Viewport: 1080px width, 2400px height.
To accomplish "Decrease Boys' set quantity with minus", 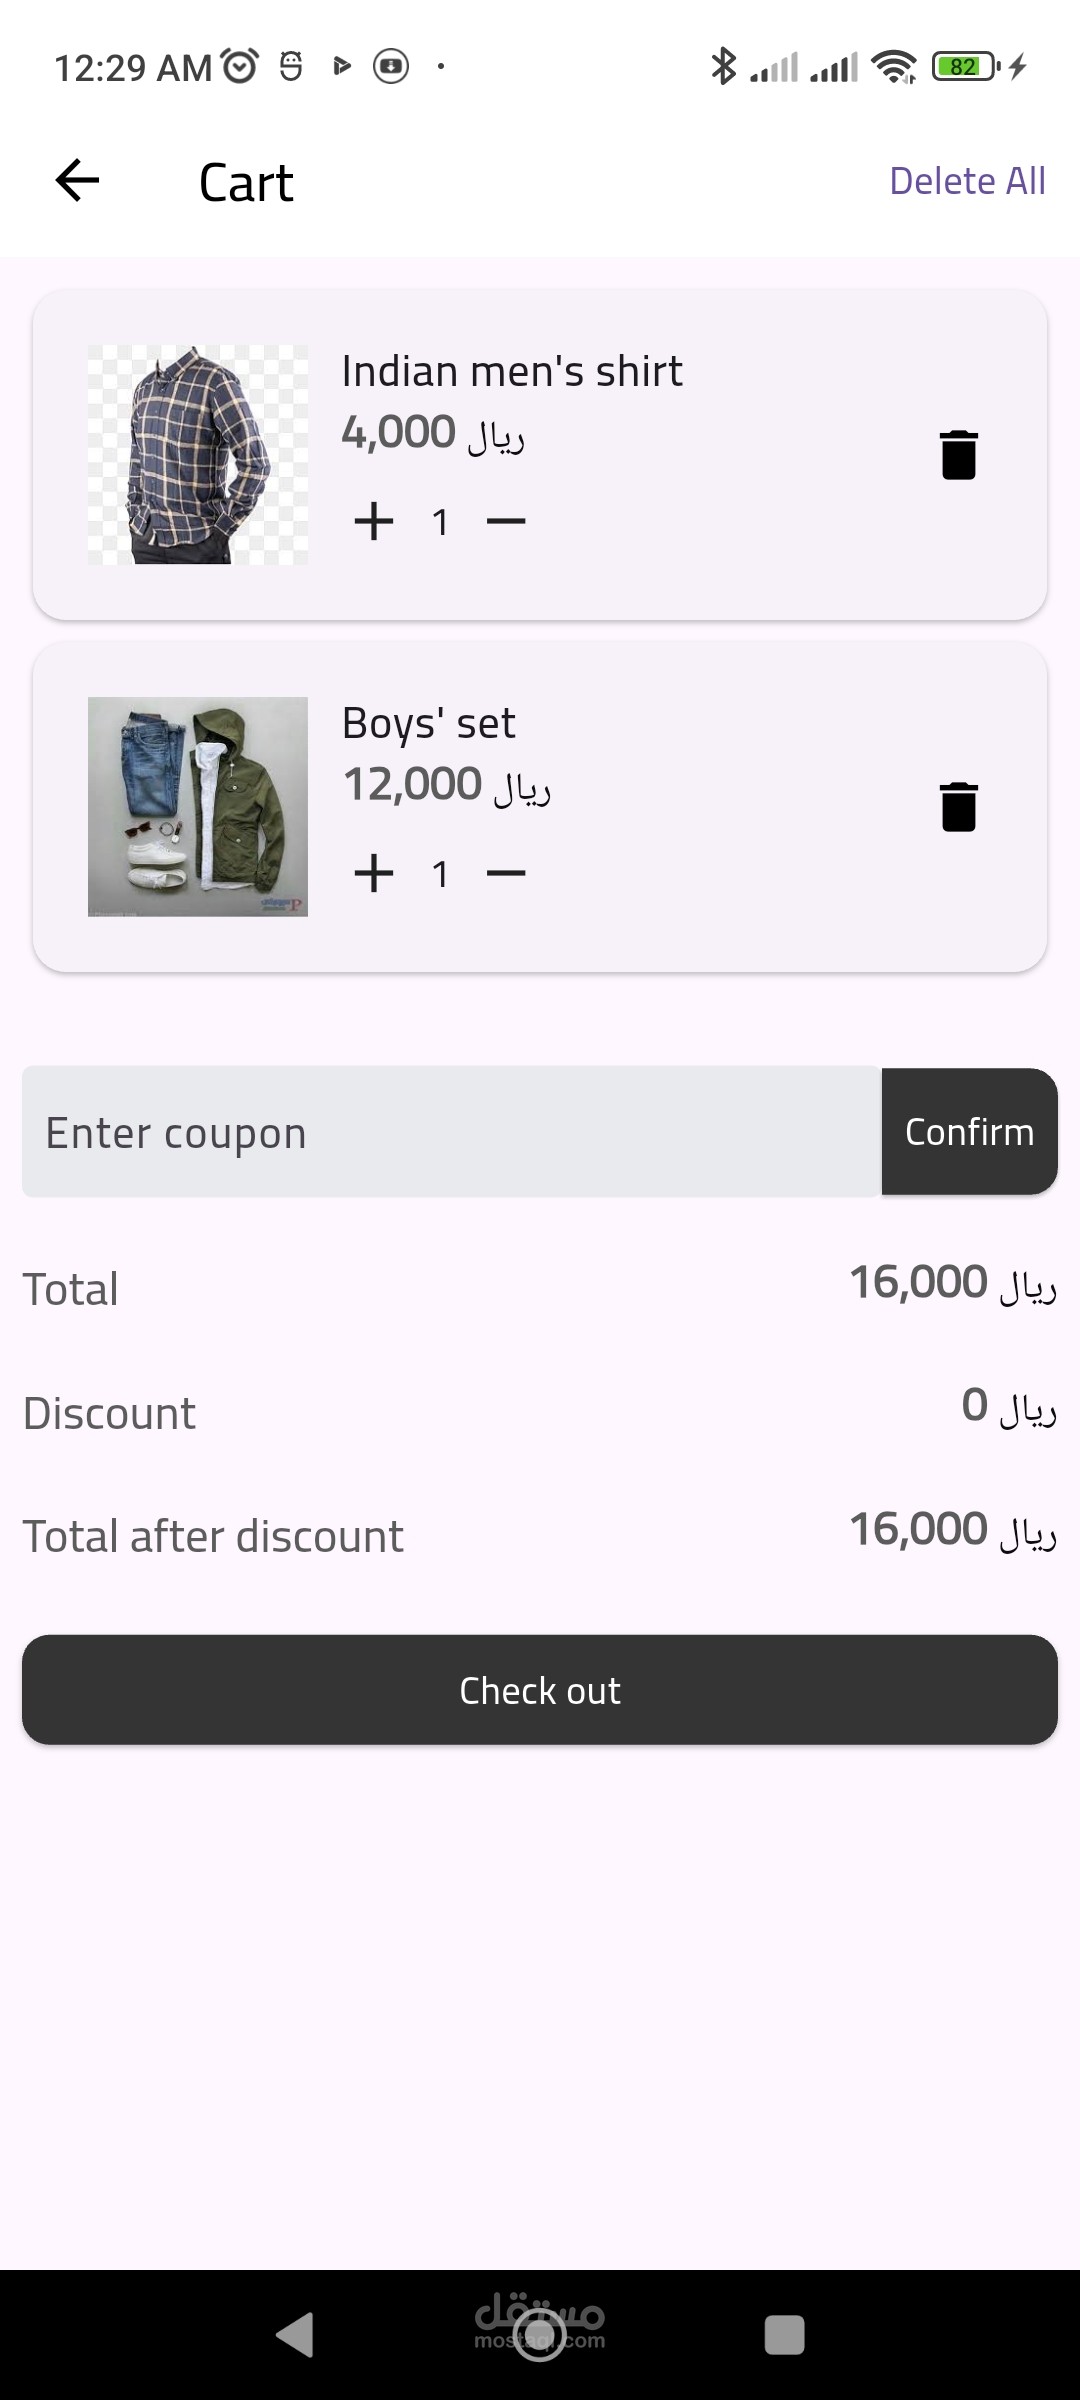I will click(506, 873).
